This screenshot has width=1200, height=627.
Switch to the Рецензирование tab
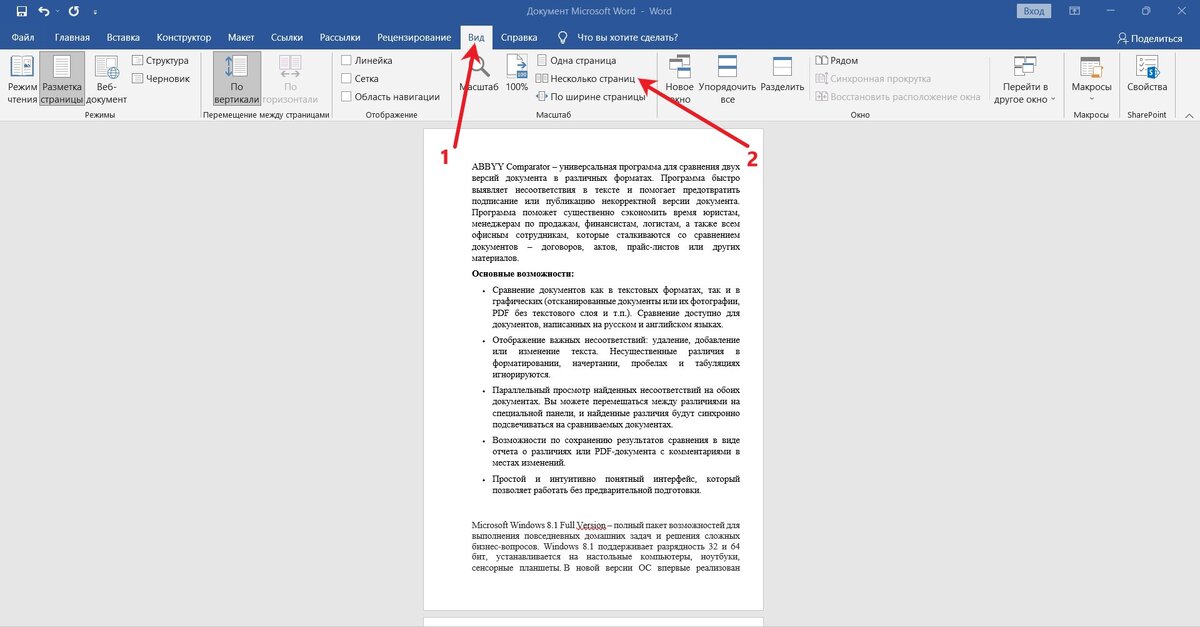(413, 37)
